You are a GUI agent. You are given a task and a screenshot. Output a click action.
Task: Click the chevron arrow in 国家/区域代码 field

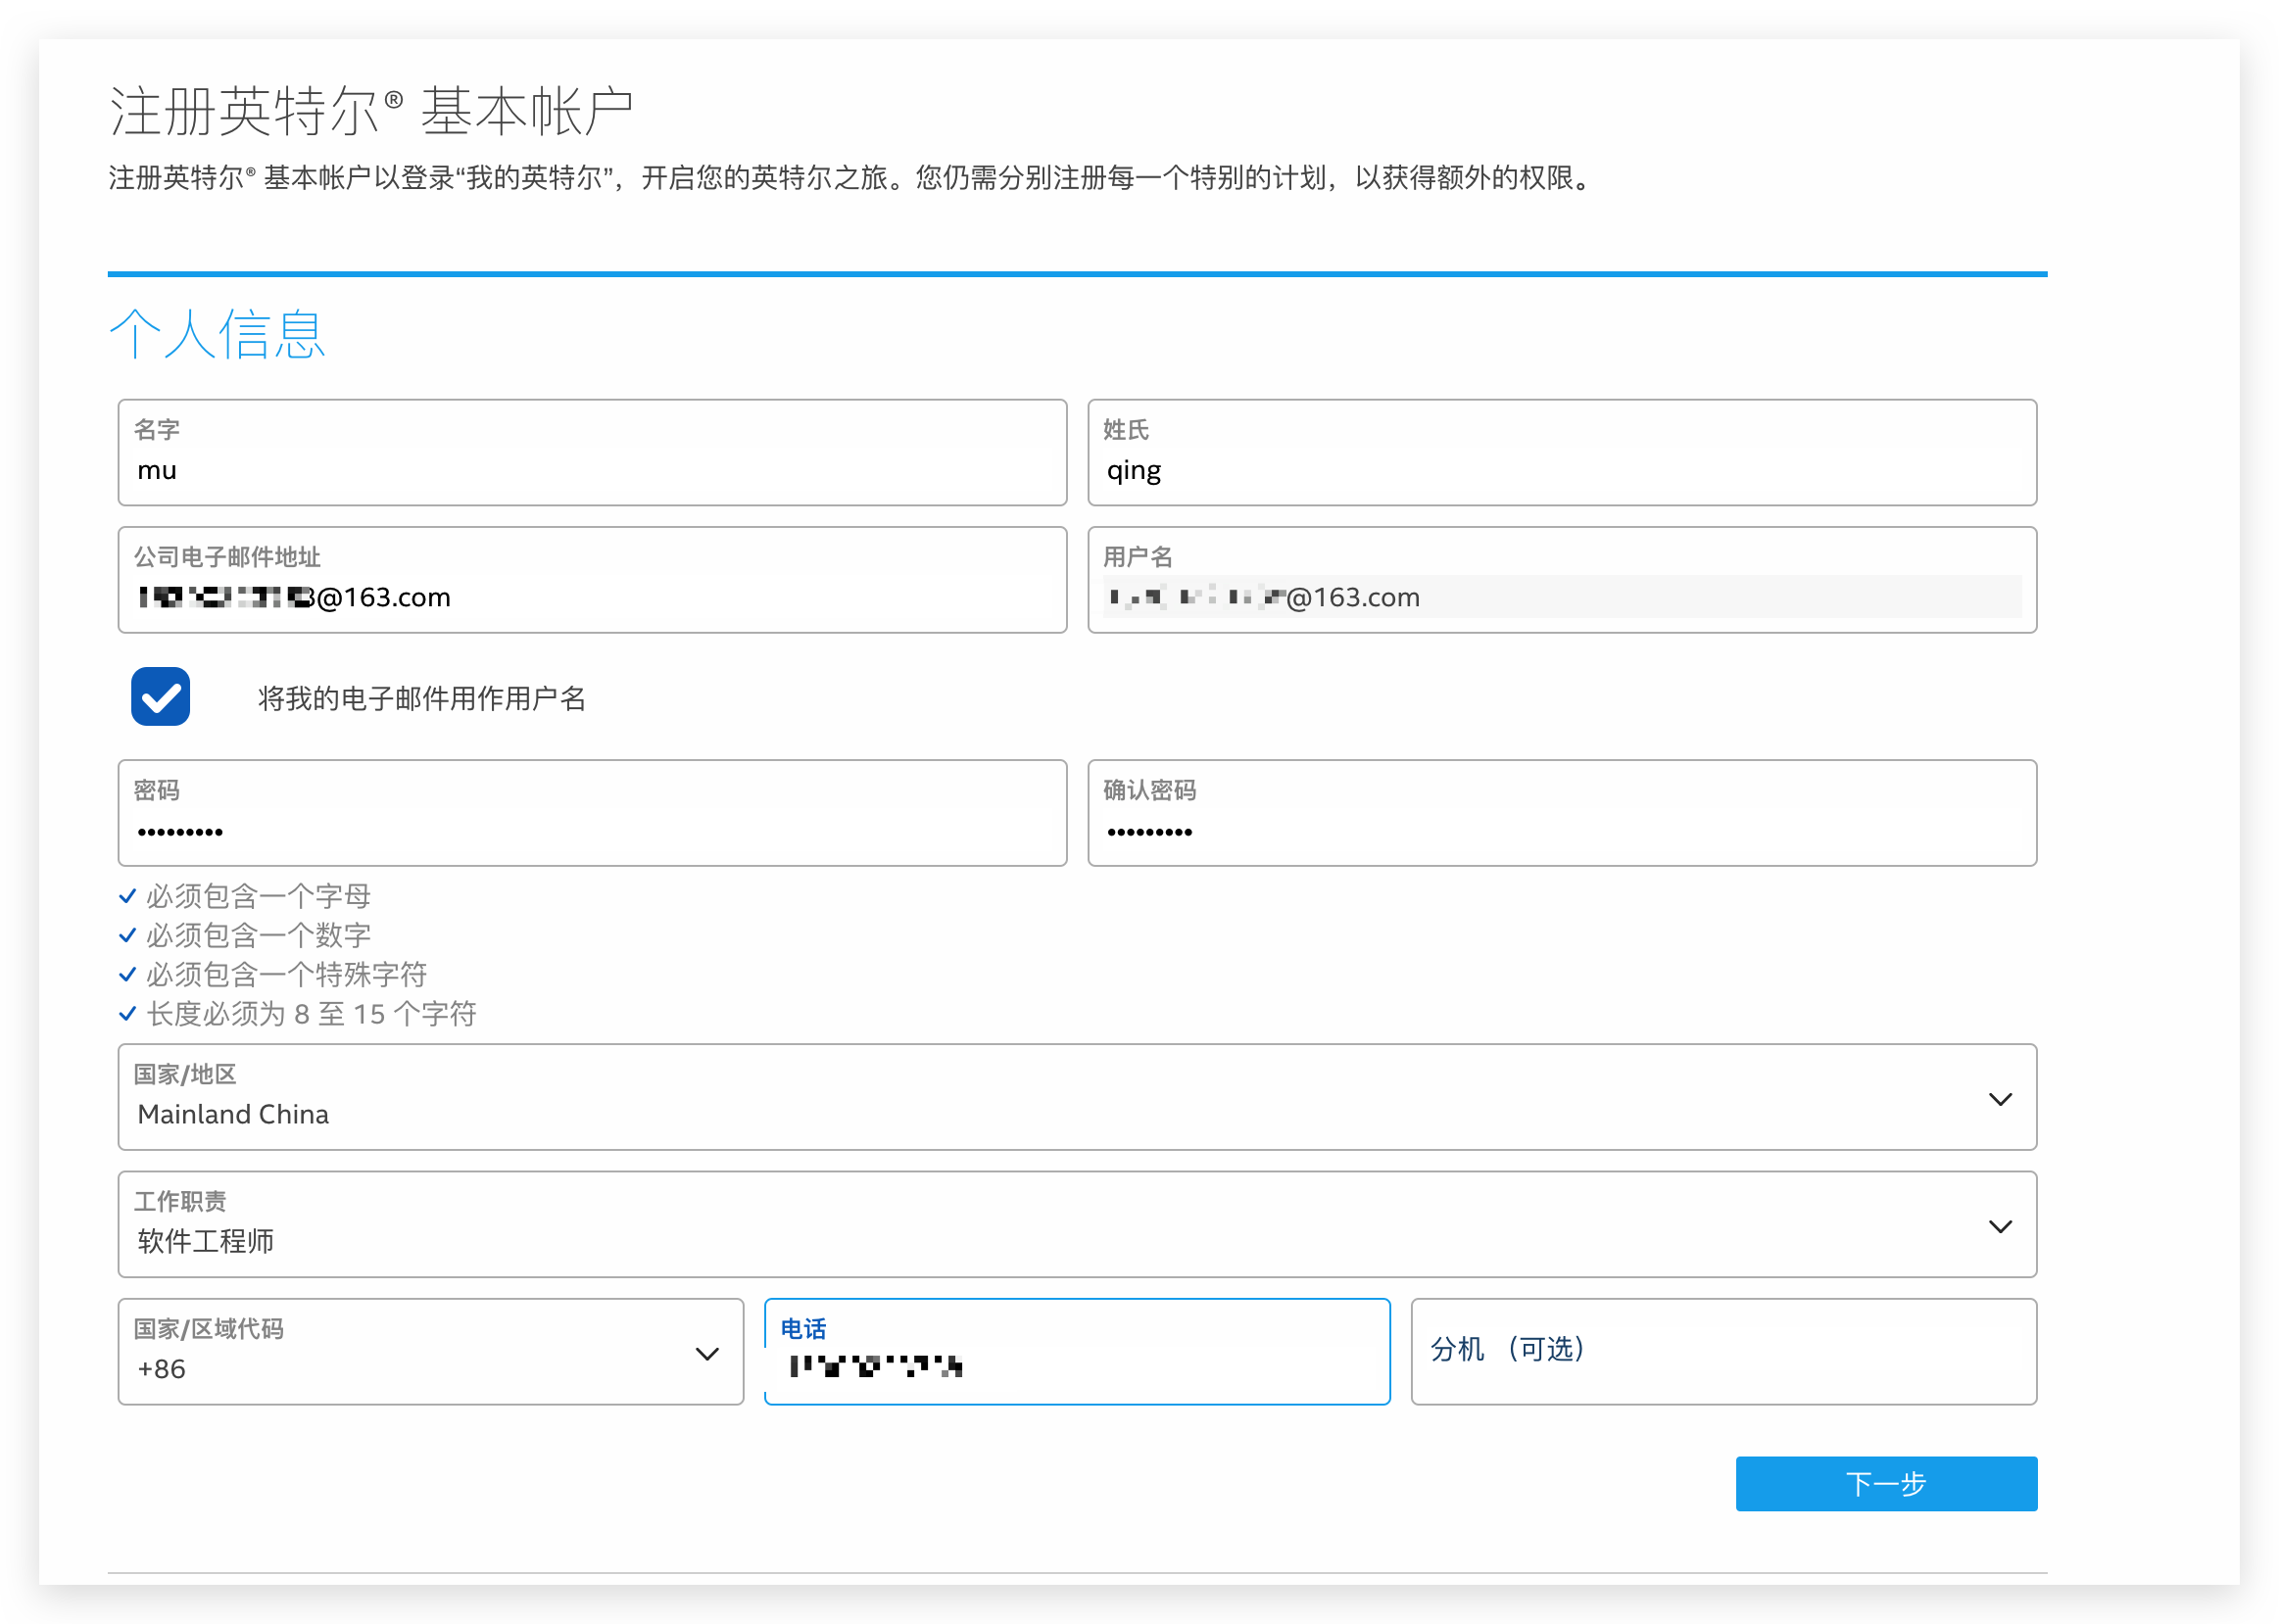707,1354
